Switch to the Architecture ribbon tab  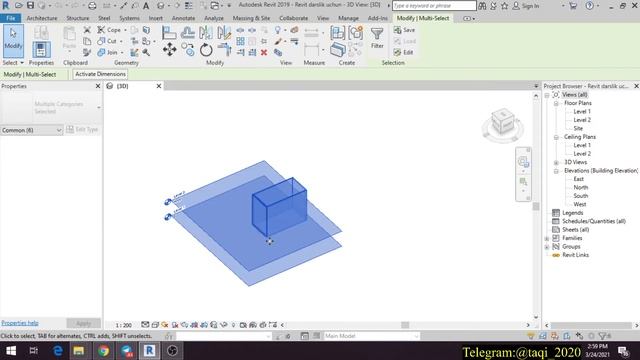42,18
